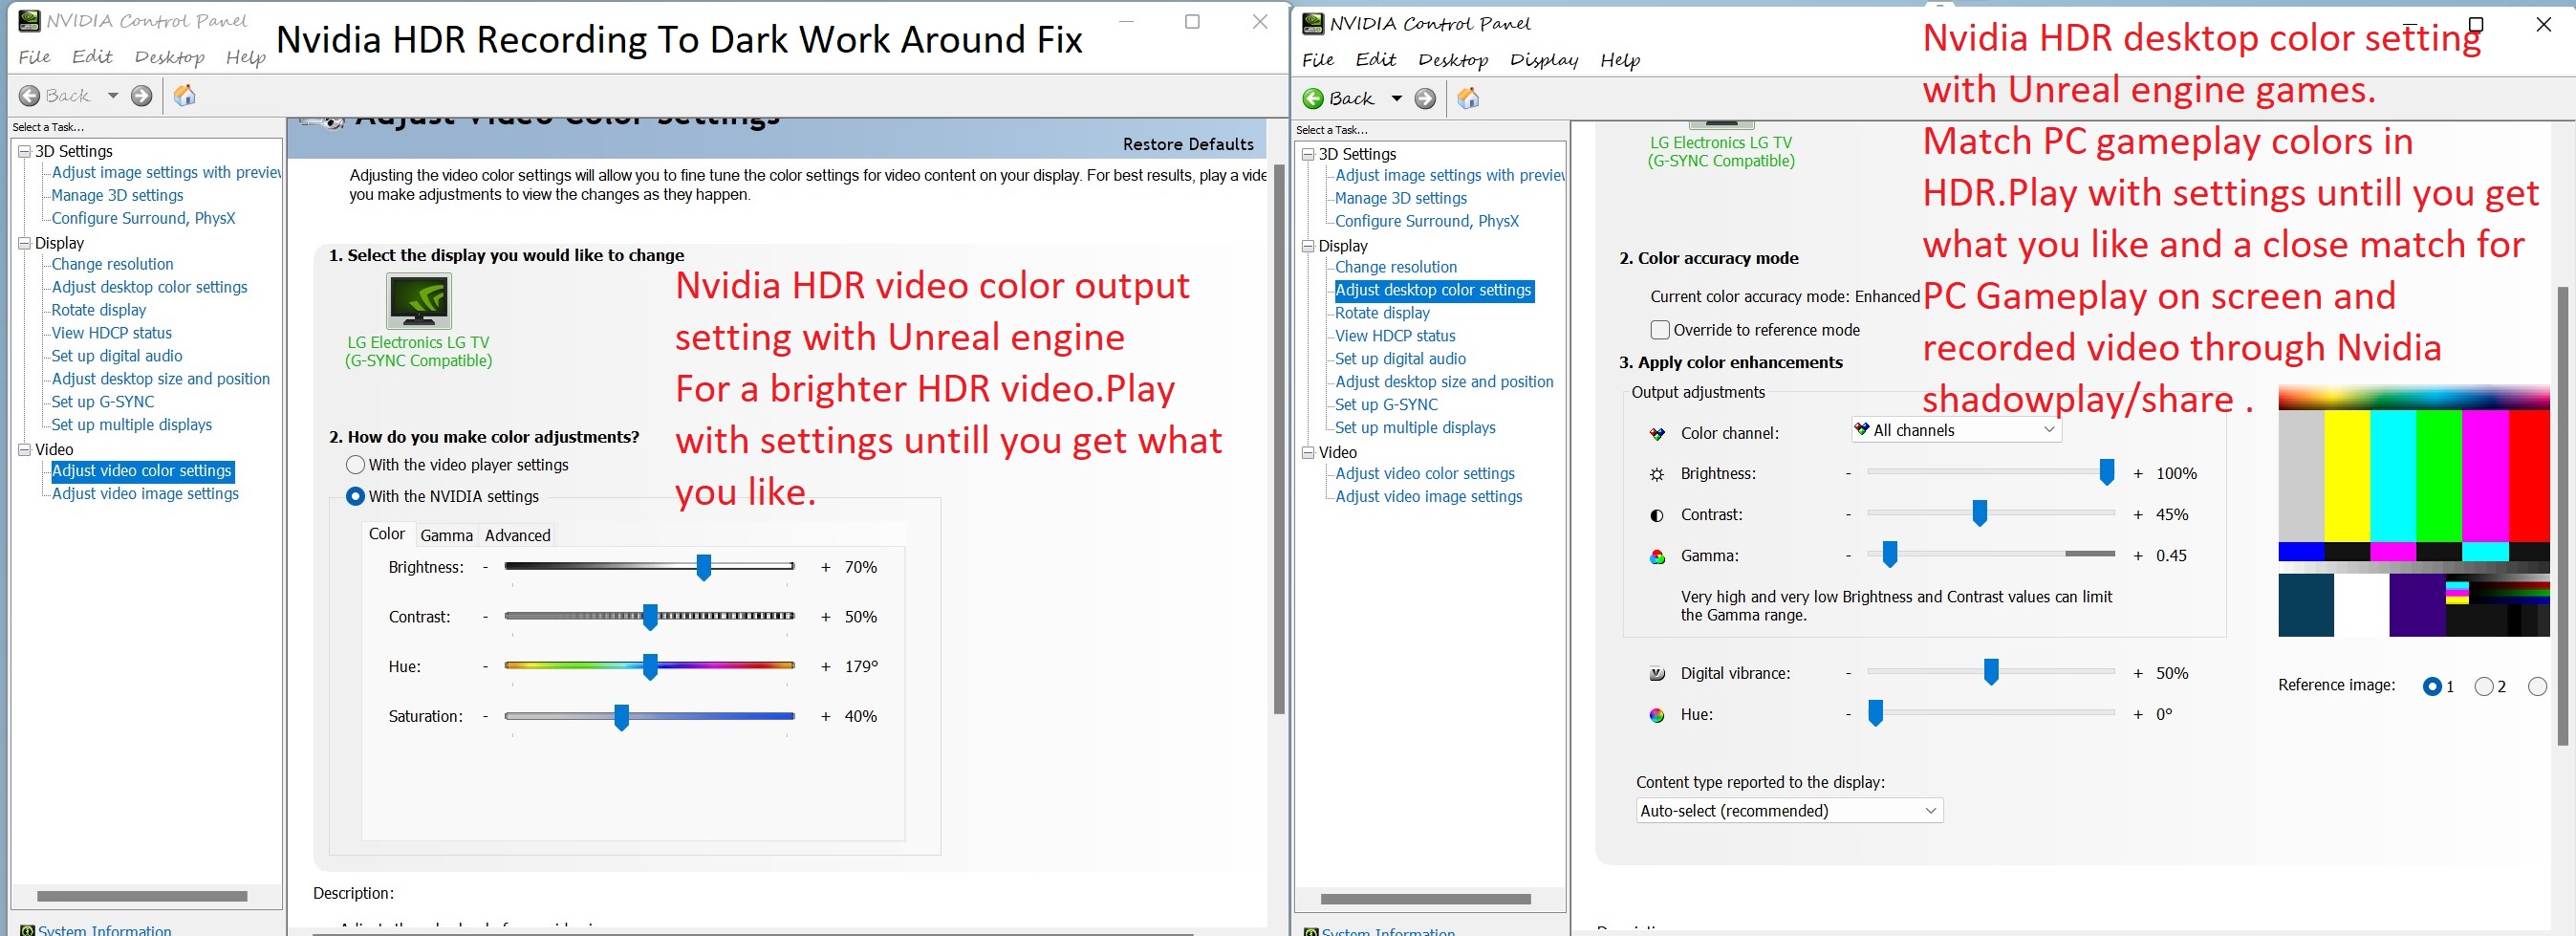2576x936 pixels.
Task: Click minus button next to desktop Brightness slider
Action: (x=1848, y=474)
